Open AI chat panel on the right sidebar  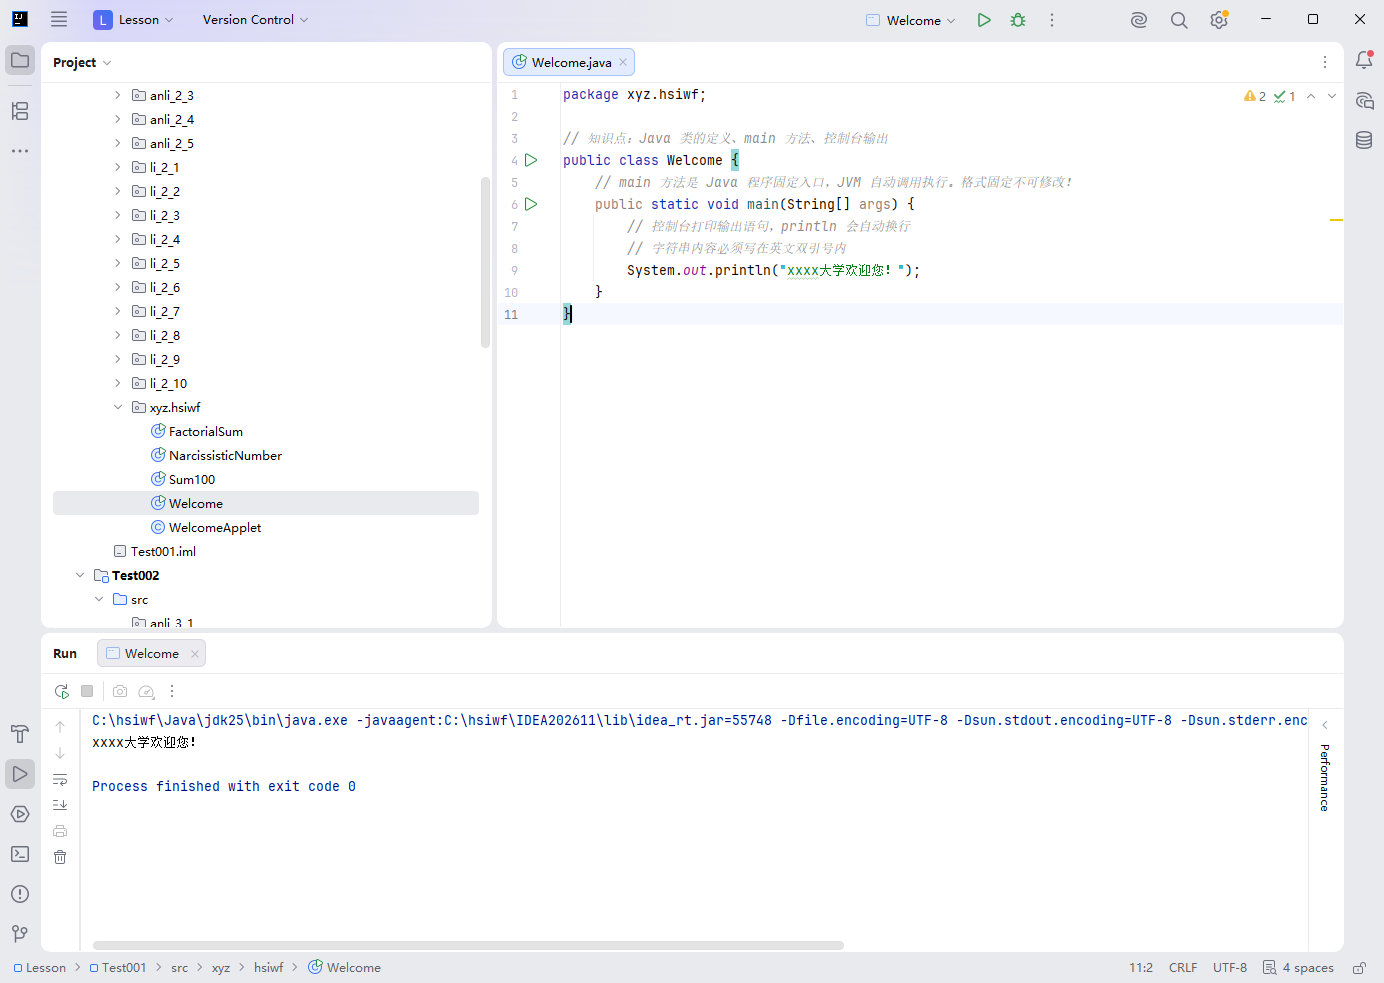pos(1364,100)
